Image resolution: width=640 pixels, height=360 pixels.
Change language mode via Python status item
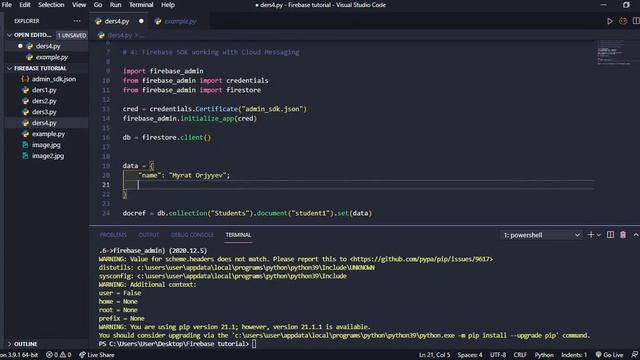pyautogui.click(x=544, y=355)
